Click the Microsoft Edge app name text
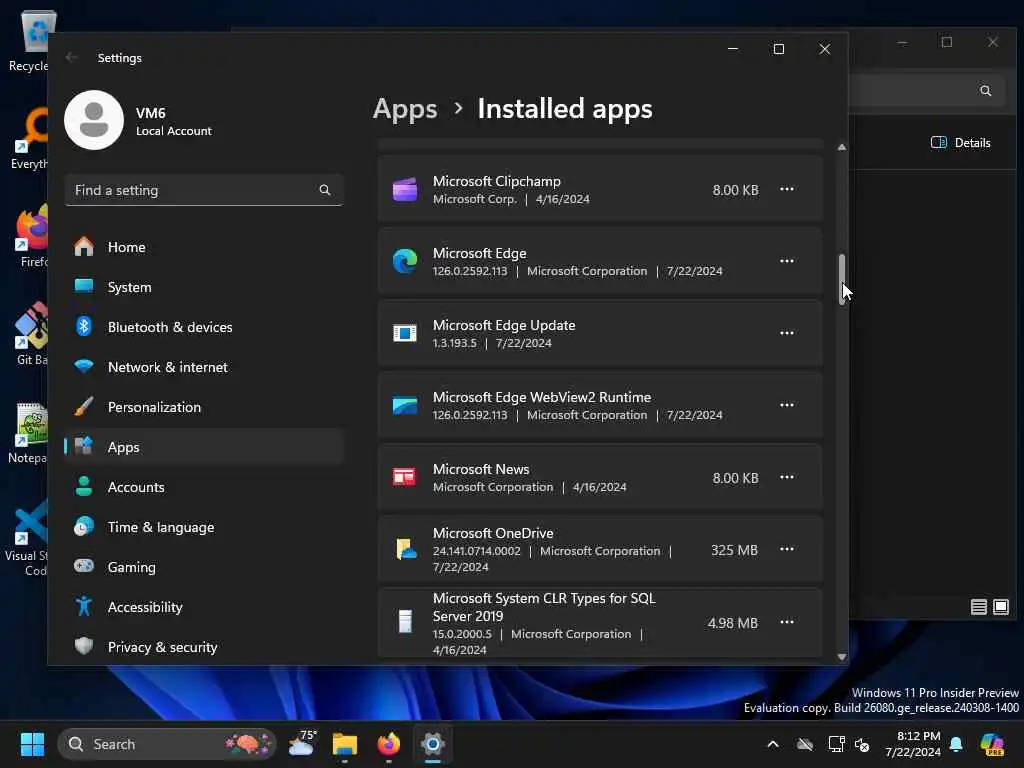The image size is (1024, 768). 479,253
